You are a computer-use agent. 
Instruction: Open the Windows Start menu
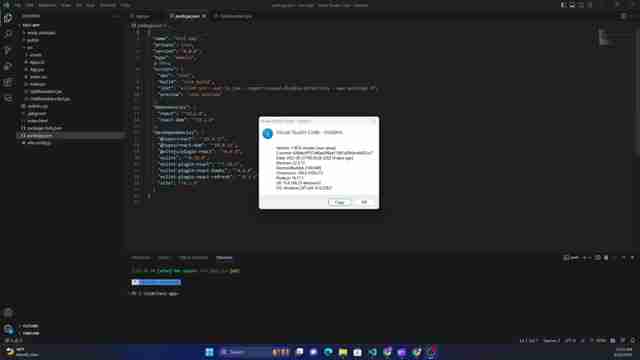pos(209,352)
